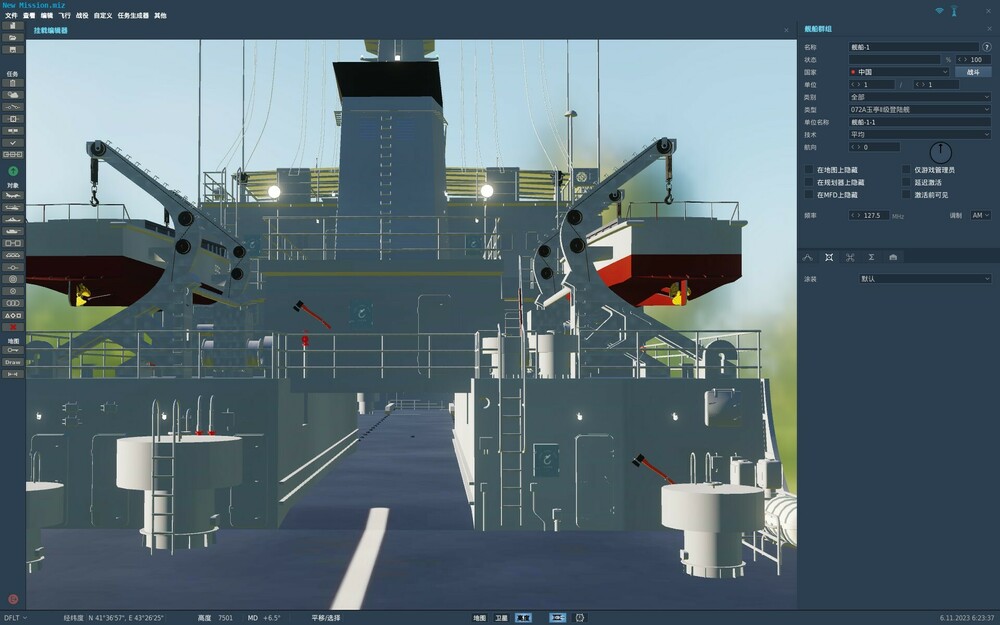Screen dimensions: 1000x625
Task: Enable 仅游戏管理员 checkbox
Action: pyautogui.click(x=906, y=170)
